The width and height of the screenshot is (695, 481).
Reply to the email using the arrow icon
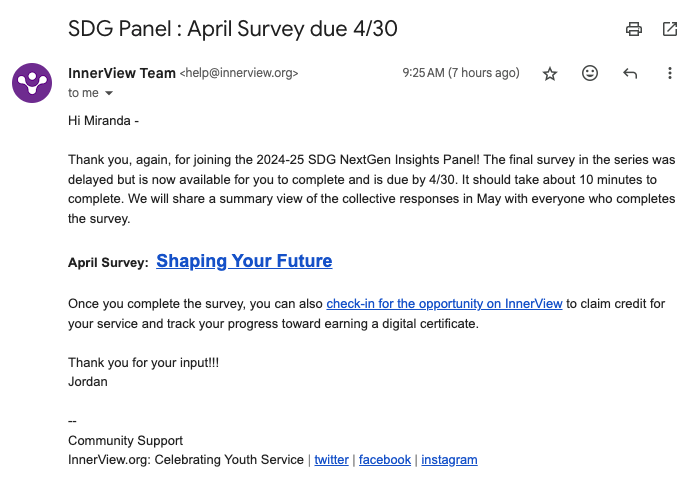click(x=630, y=73)
